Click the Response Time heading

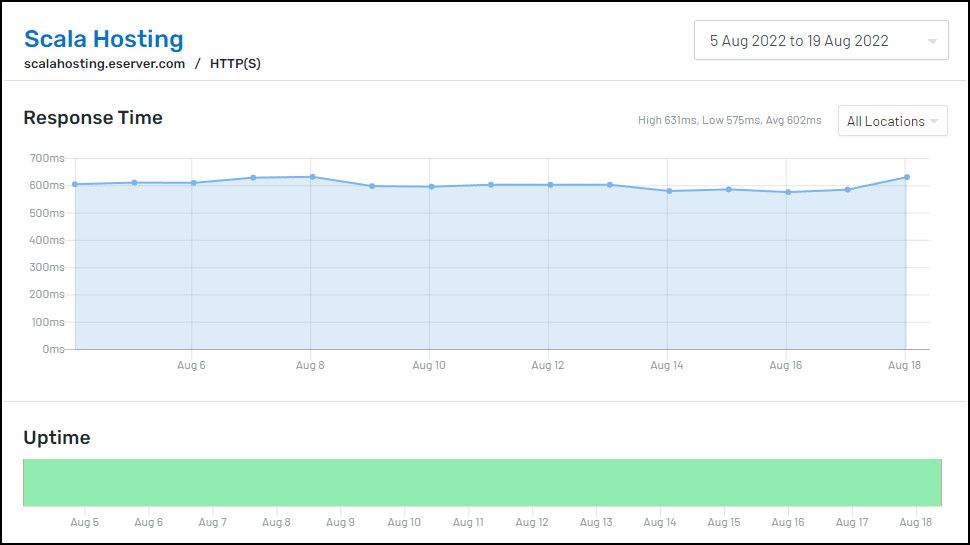coord(93,118)
